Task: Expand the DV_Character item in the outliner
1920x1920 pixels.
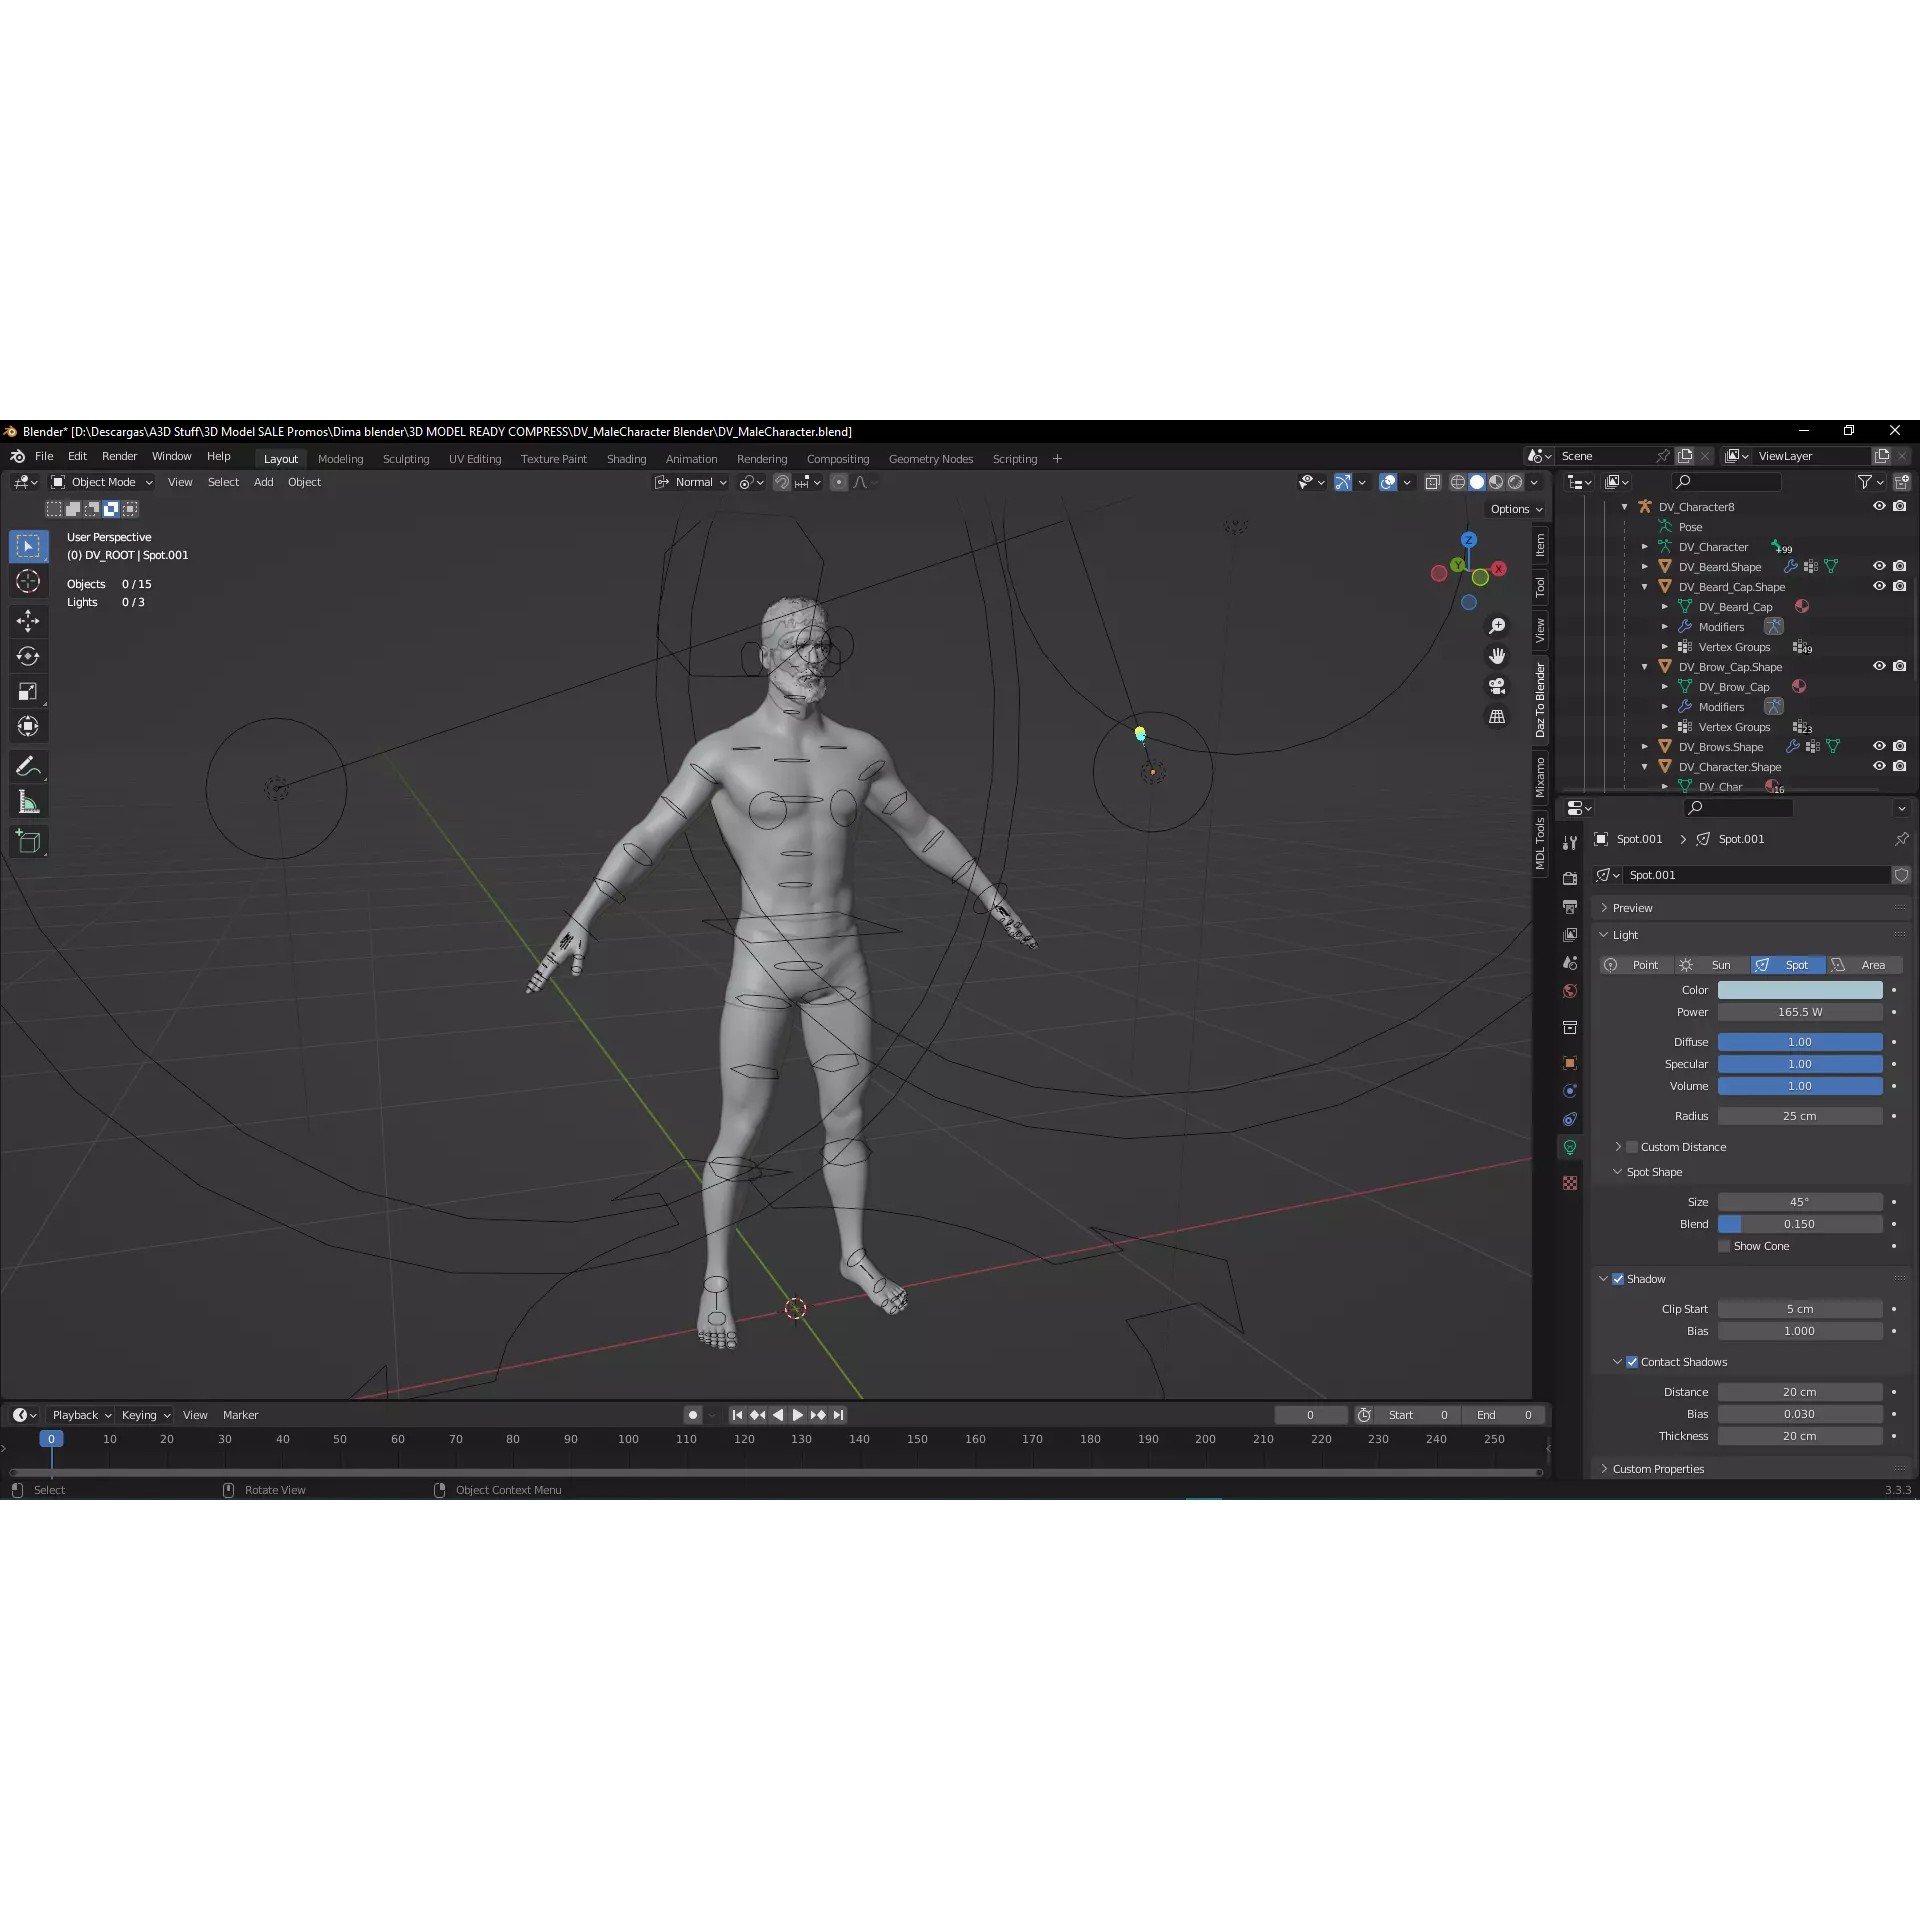Action: [x=1646, y=546]
